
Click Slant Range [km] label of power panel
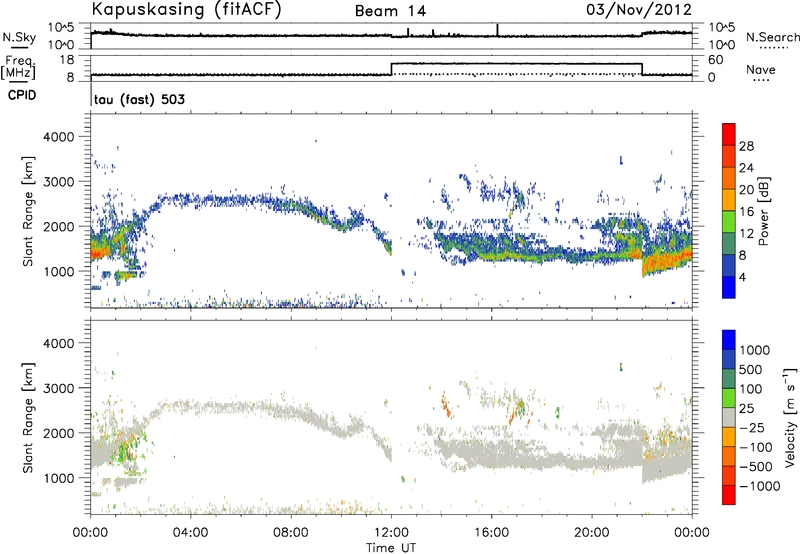[x=28, y=211]
